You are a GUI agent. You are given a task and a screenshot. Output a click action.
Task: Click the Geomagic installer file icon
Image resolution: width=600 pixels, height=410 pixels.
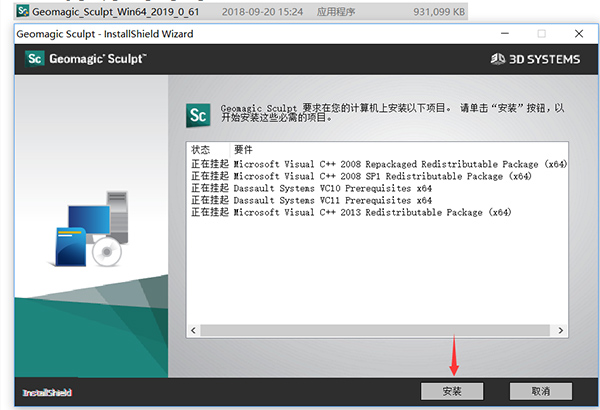click(x=23, y=11)
